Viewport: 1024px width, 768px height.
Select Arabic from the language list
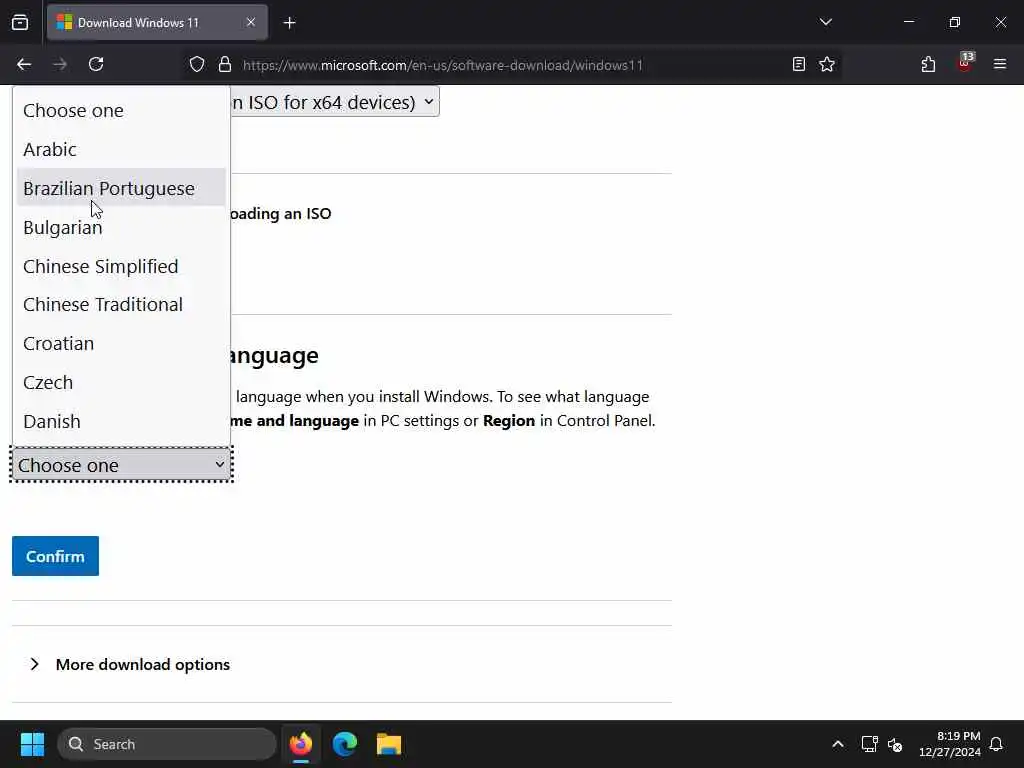tap(121, 150)
